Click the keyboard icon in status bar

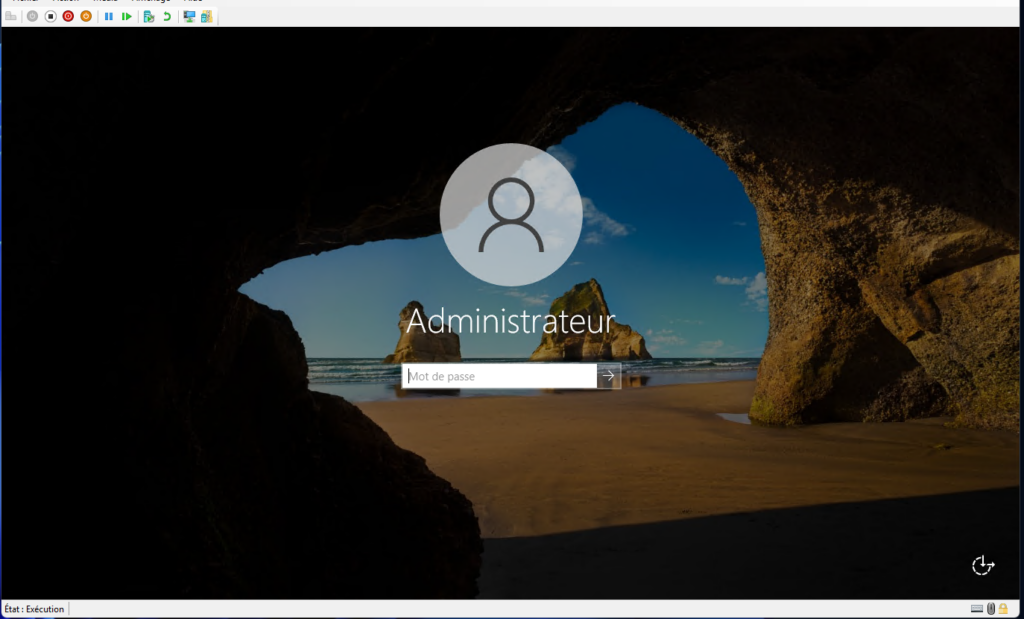976,609
